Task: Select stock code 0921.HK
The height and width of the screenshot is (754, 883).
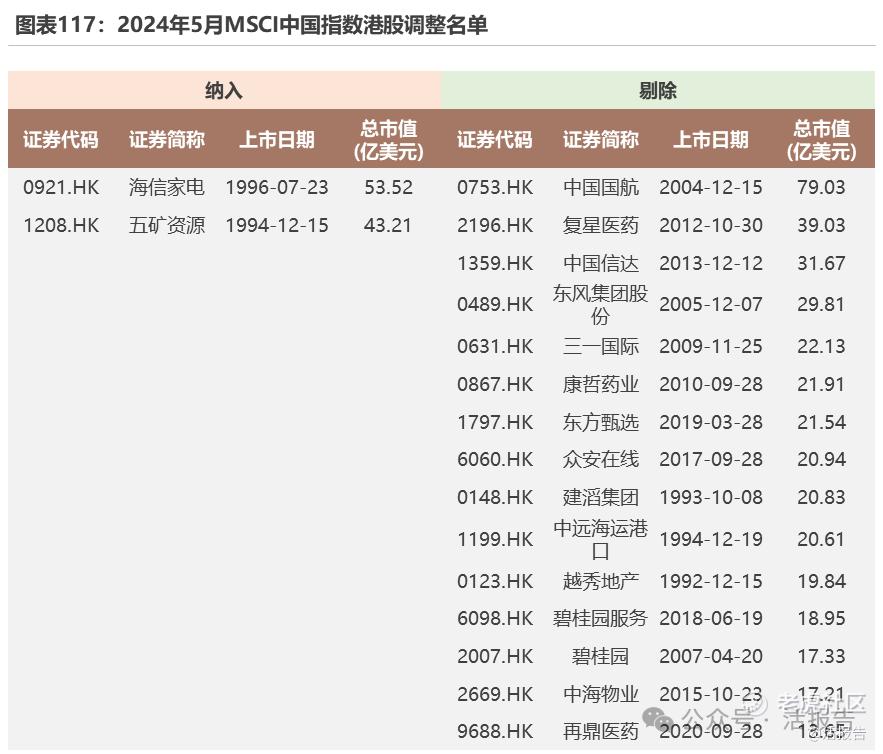Action: coord(61,187)
